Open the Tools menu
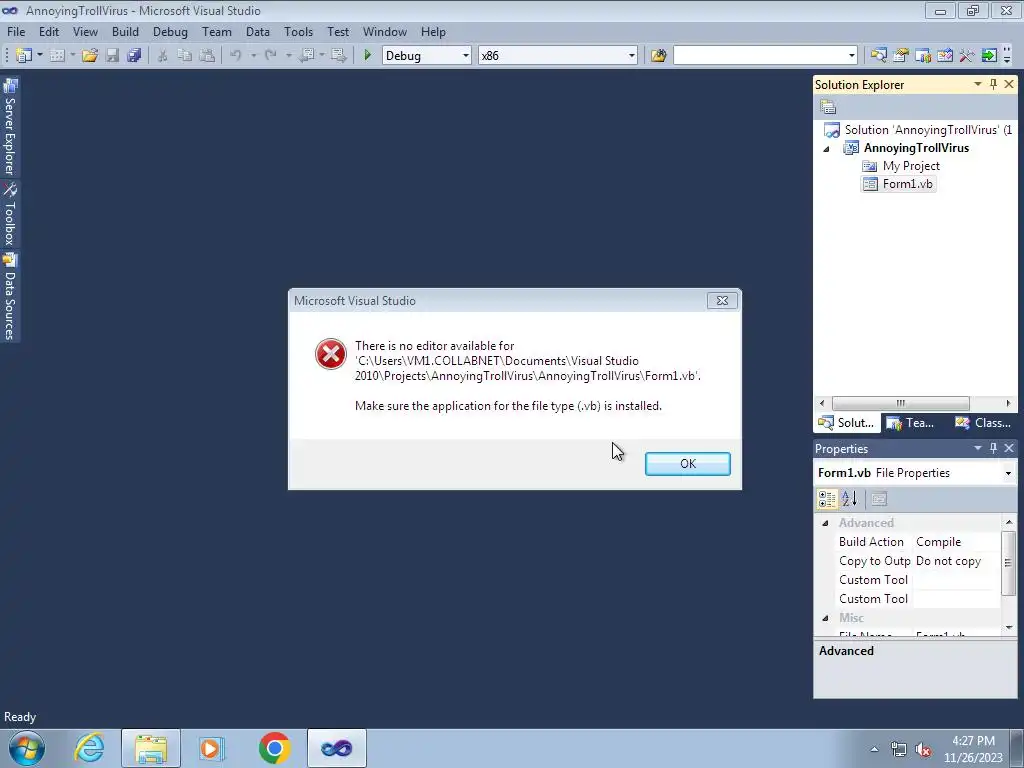The image size is (1024, 768). [x=298, y=31]
